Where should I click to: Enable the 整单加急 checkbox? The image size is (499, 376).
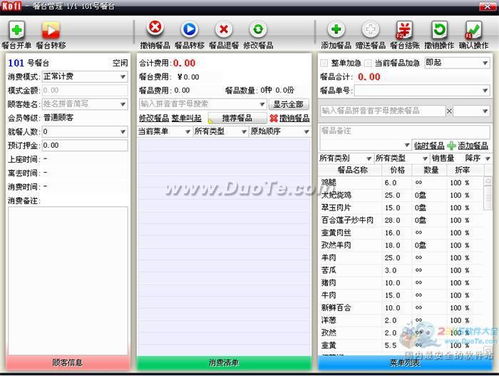pyautogui.click(x=324, y=63)
